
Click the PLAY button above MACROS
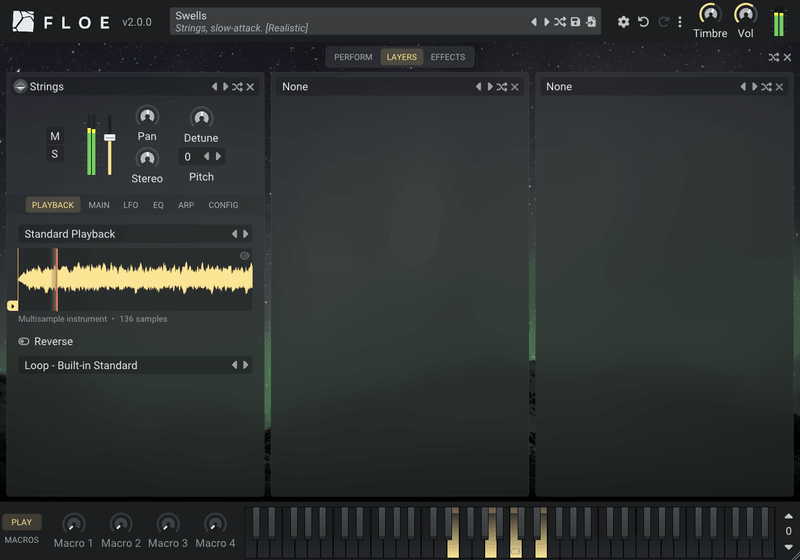(21, 522)
